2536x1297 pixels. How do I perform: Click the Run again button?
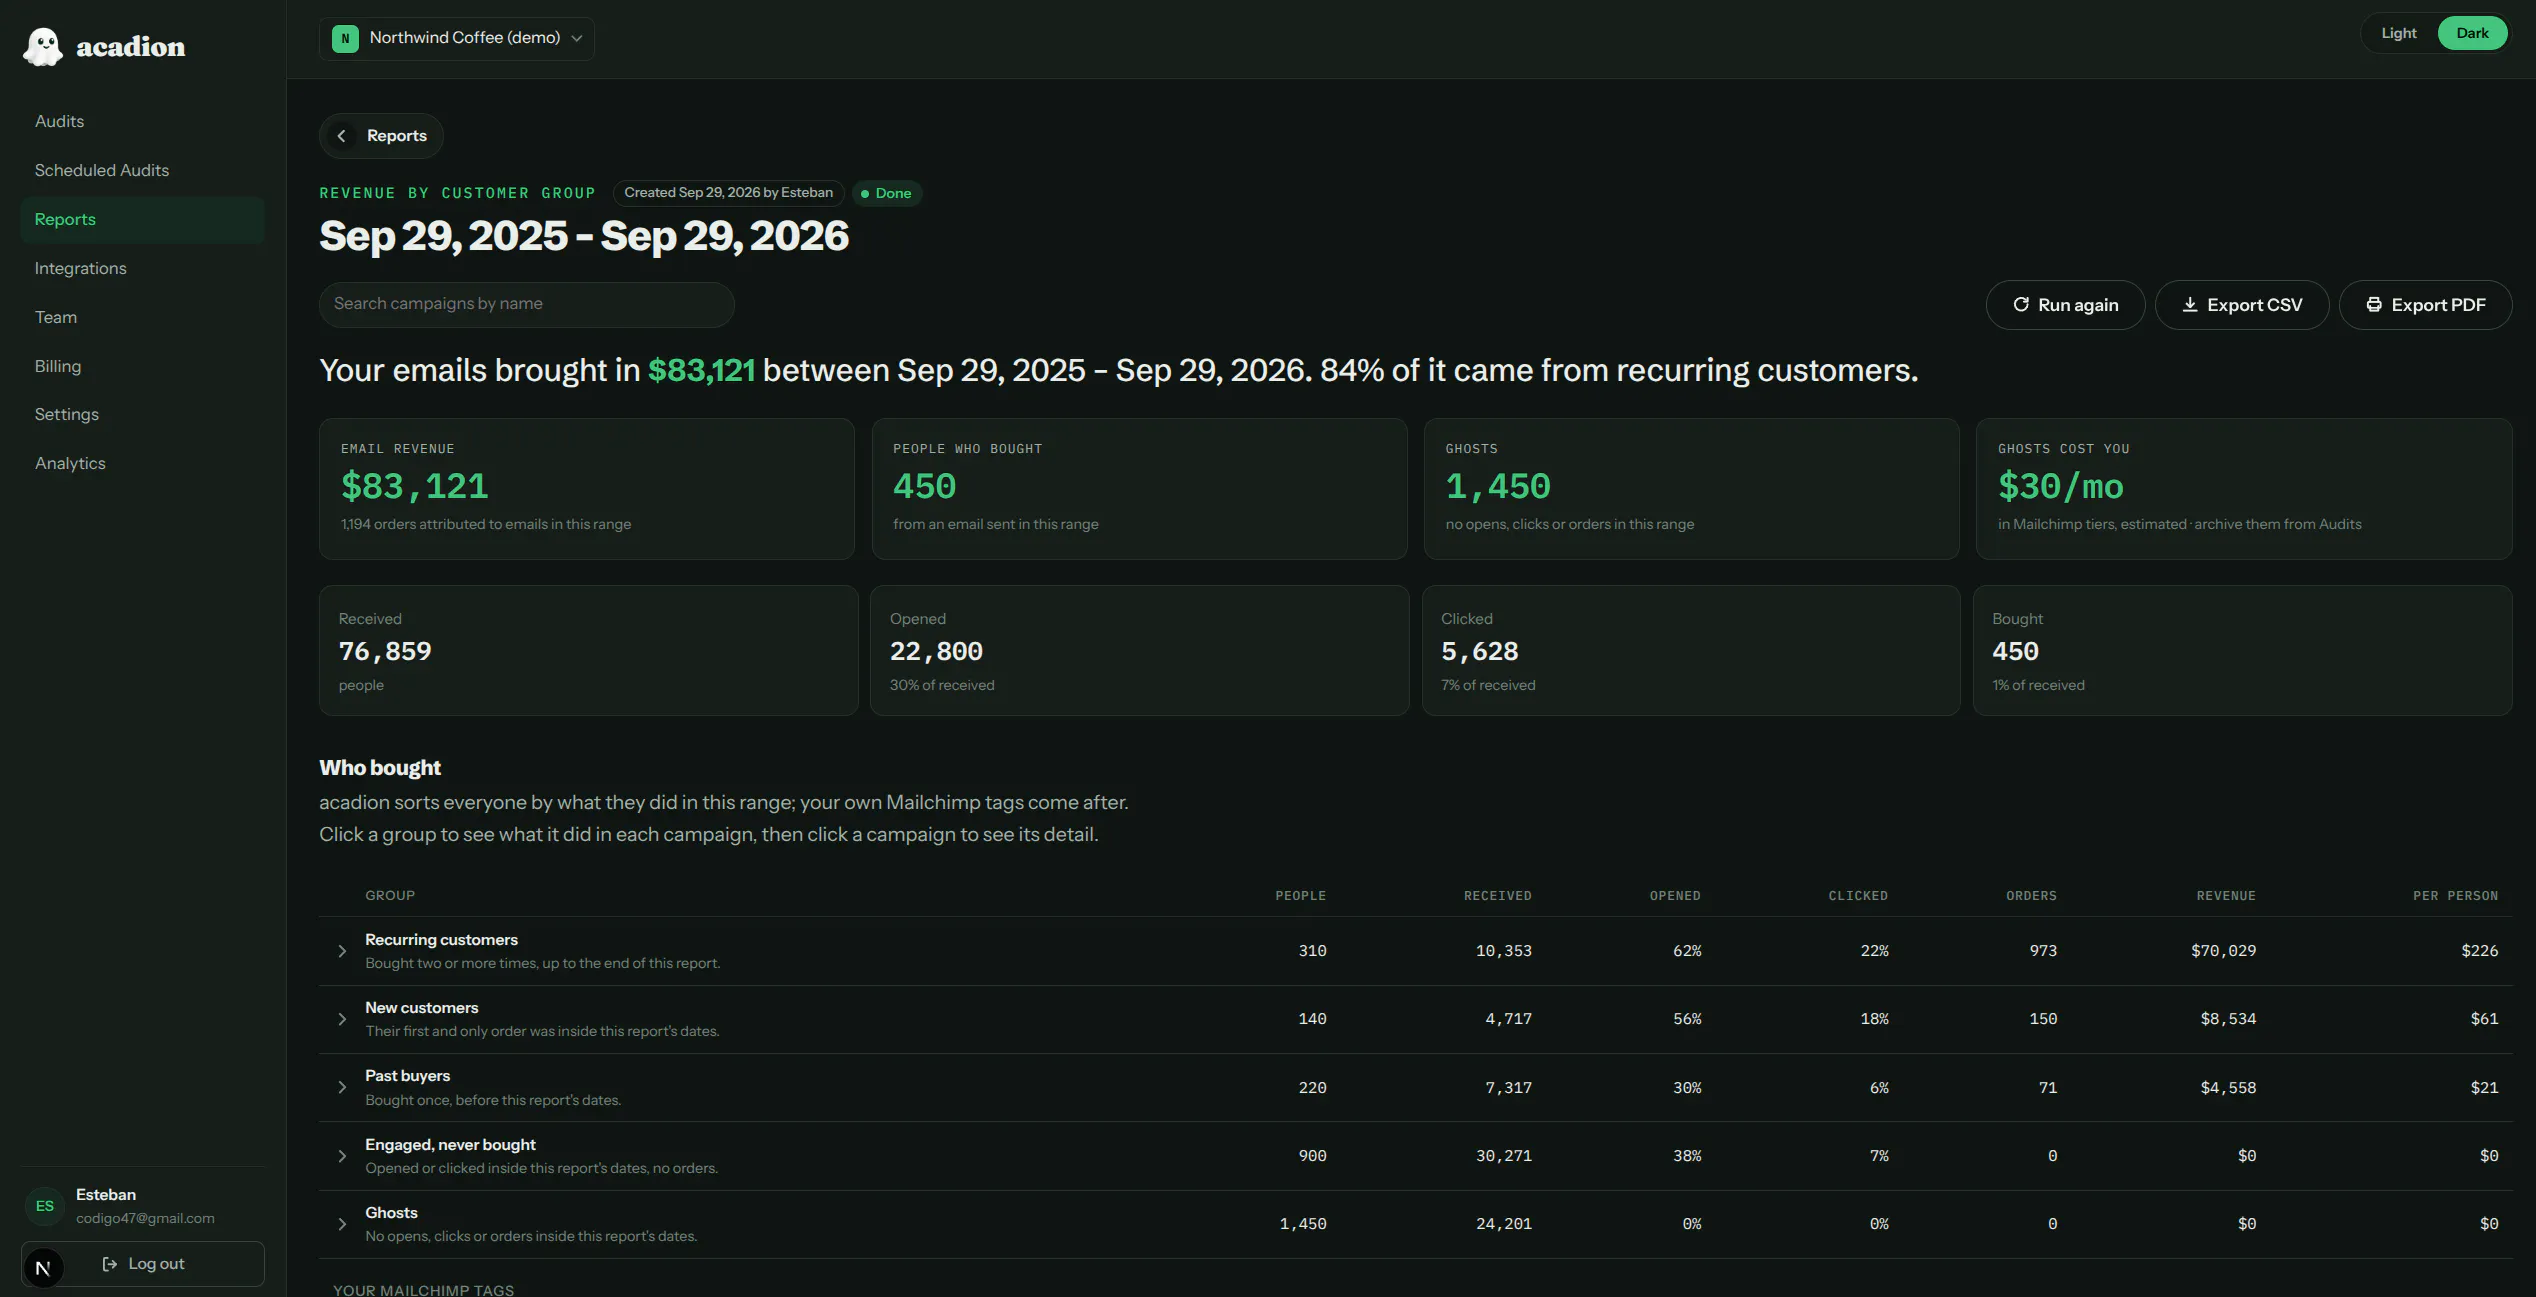[2065, 305]
